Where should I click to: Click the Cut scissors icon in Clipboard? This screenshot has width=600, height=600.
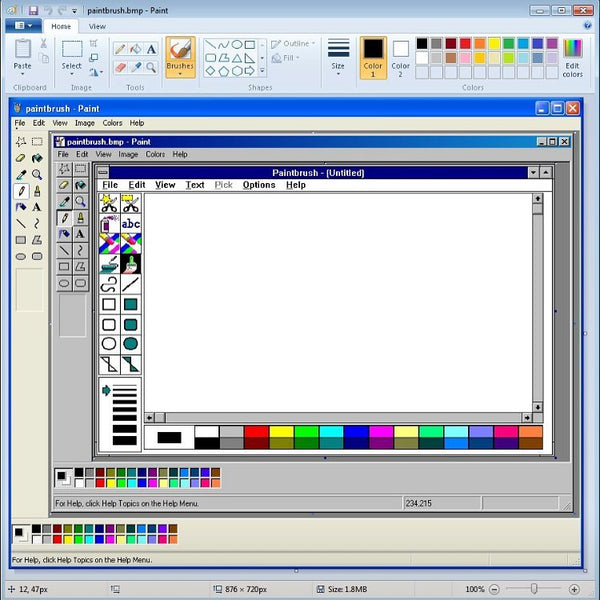(x=44, y=44)
